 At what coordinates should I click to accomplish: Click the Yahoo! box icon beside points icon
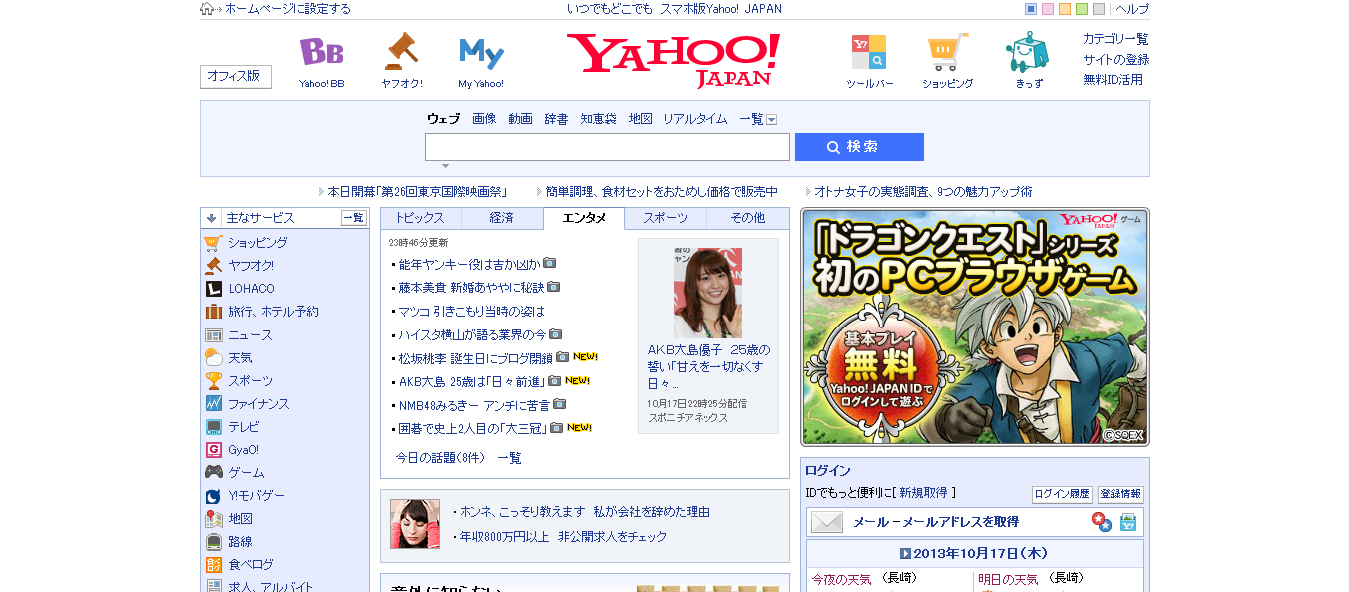pos(1128,522)
